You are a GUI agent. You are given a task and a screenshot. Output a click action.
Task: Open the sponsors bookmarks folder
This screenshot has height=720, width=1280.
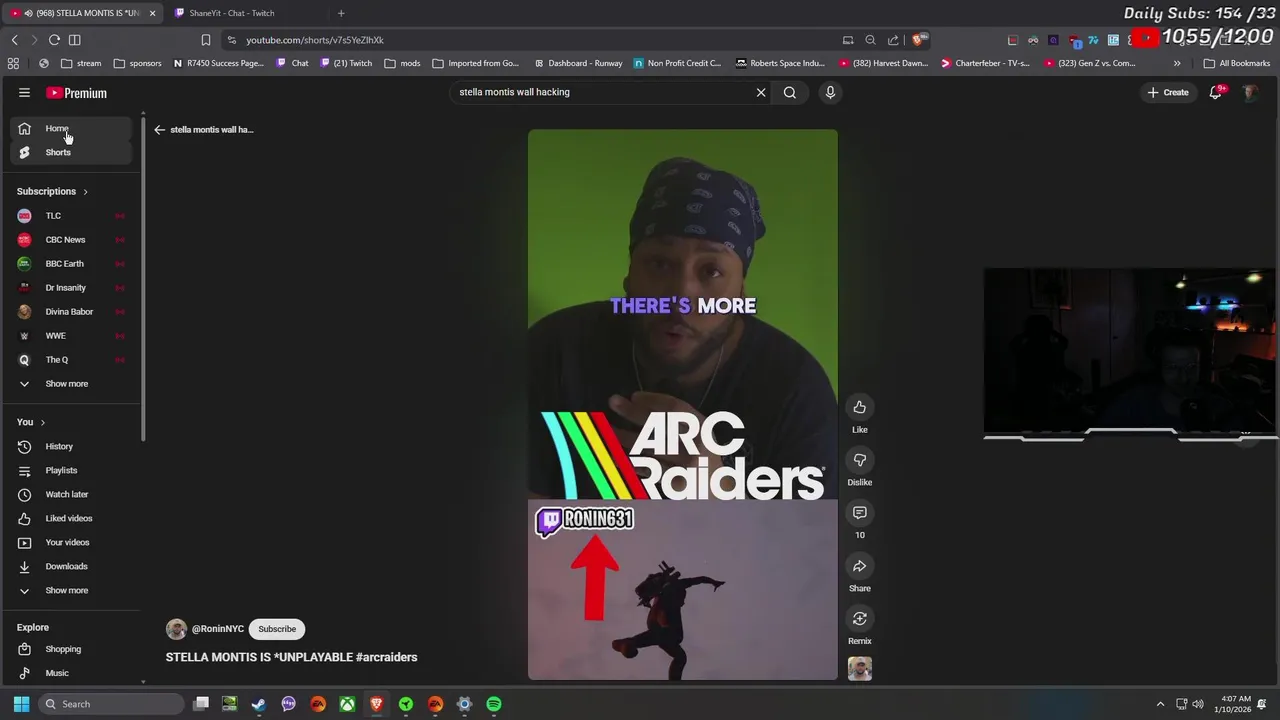click(x=137, y=63)
